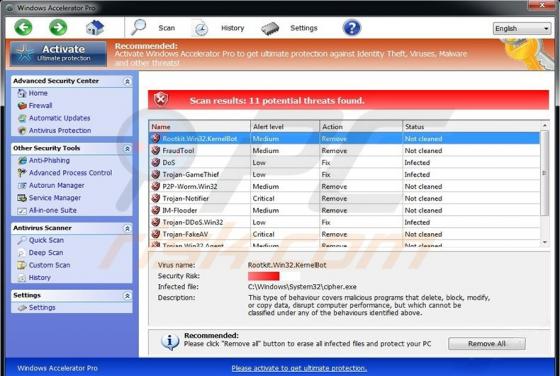Click the green back arrow icon
This screenshot has height=376, width=560.
23,27
